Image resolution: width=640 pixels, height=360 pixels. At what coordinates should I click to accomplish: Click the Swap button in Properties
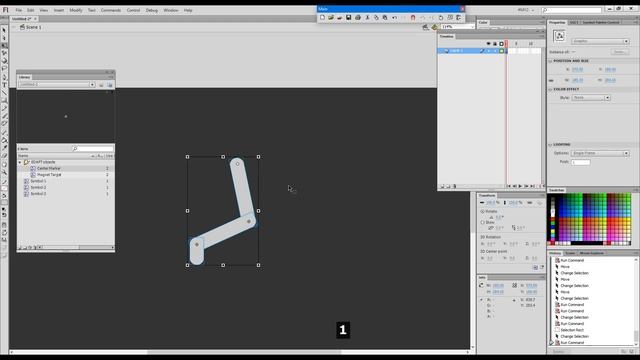point(619,52)
